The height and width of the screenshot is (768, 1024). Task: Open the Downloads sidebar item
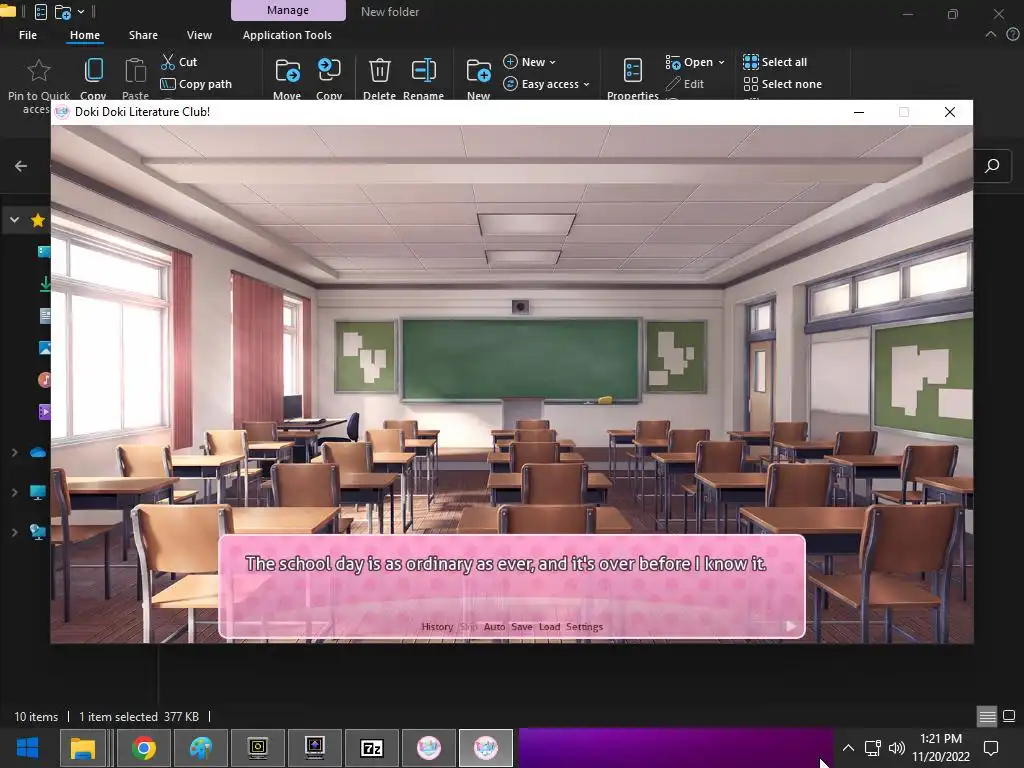44,284
